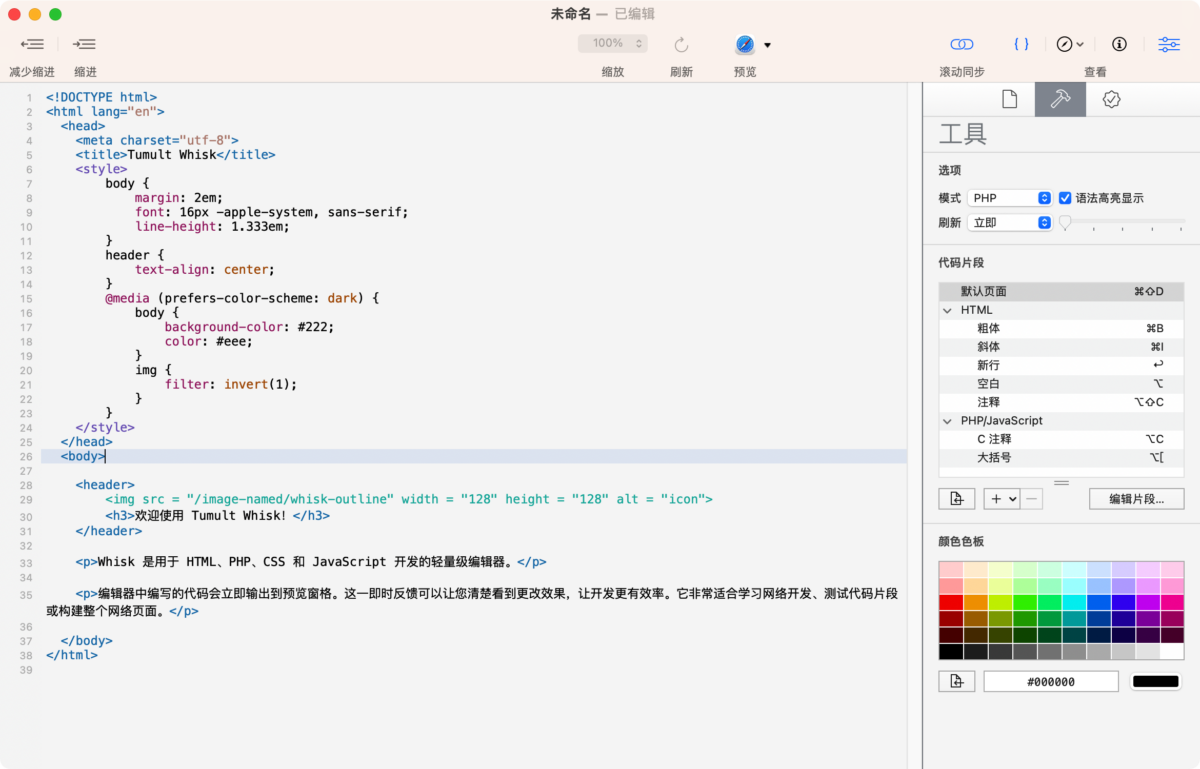Click the insert snippet document icon
Screen dimensions: 1200x769
click(x=957, y=499)
